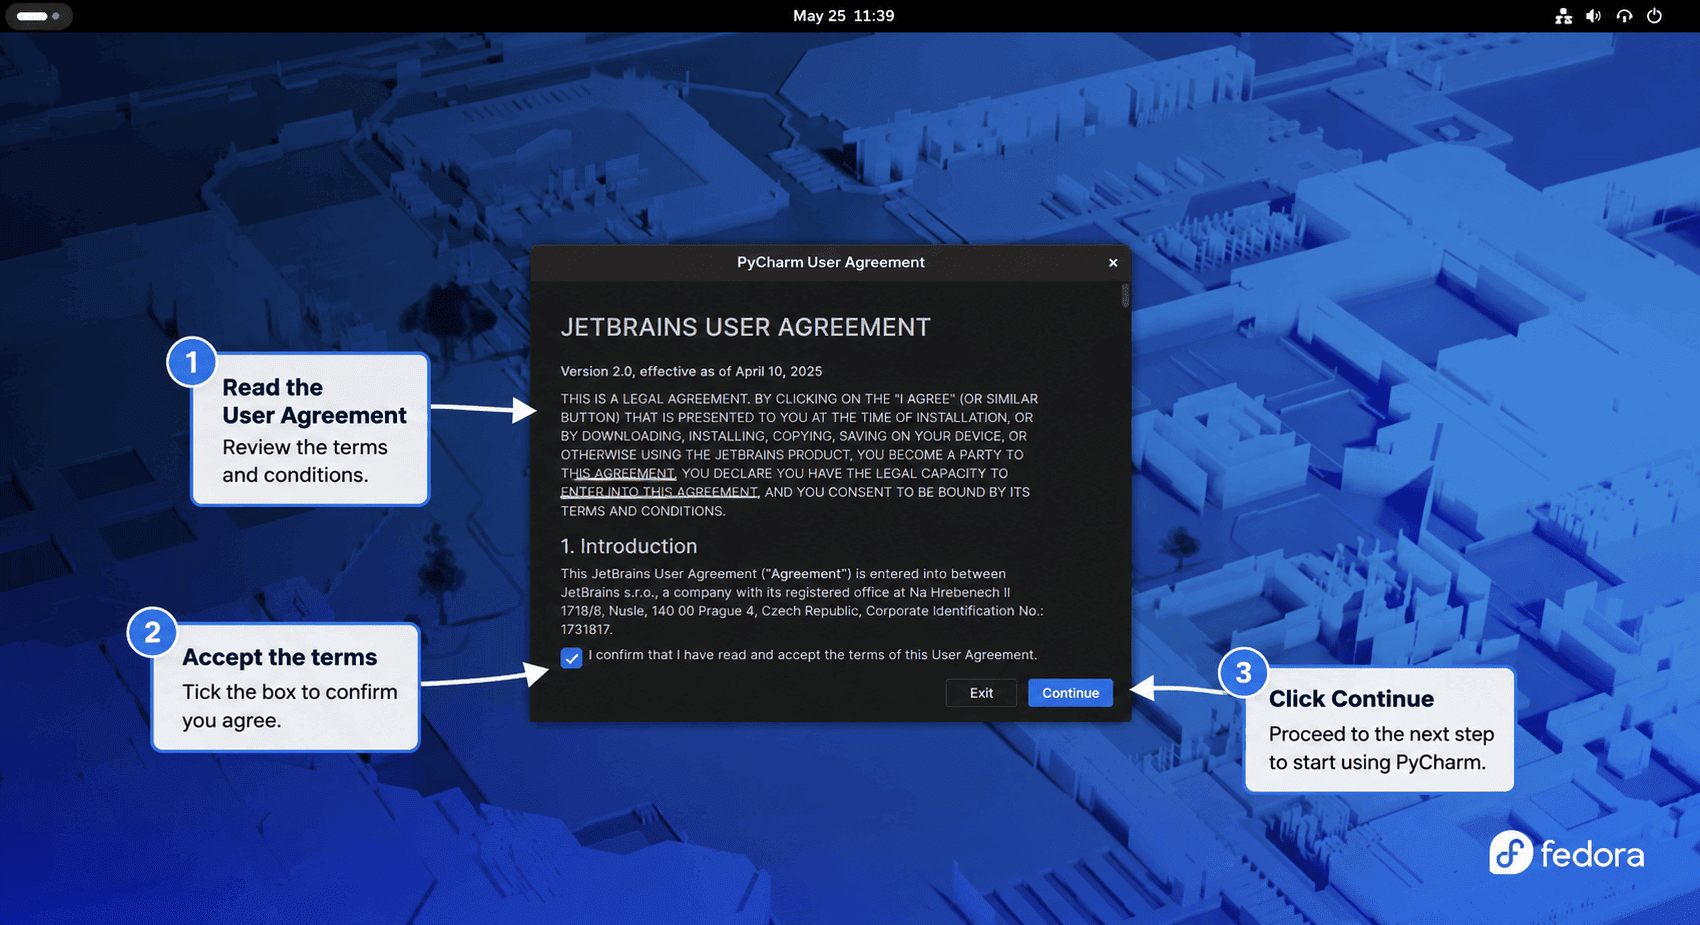Click the 'I confirm that I have read' label

(x=813, y=655)
